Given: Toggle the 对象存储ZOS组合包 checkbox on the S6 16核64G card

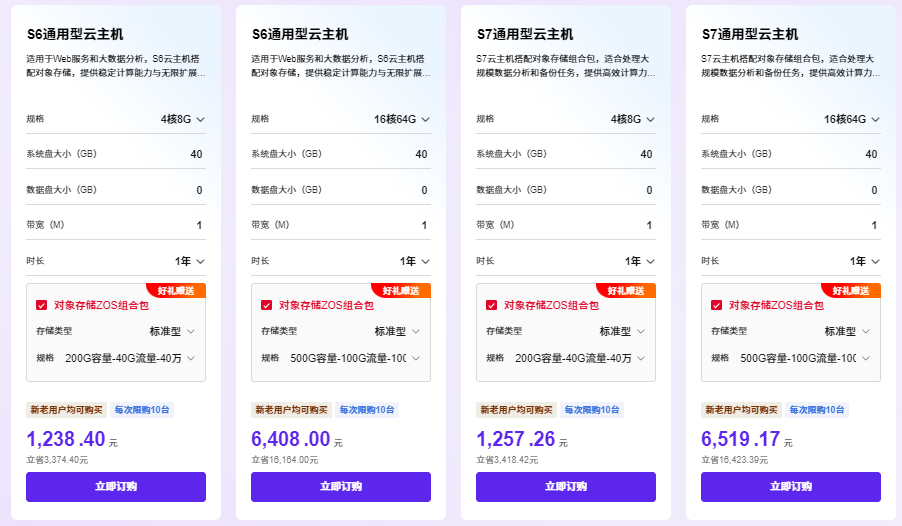Looking at the screenshot, I should [266, 306].
